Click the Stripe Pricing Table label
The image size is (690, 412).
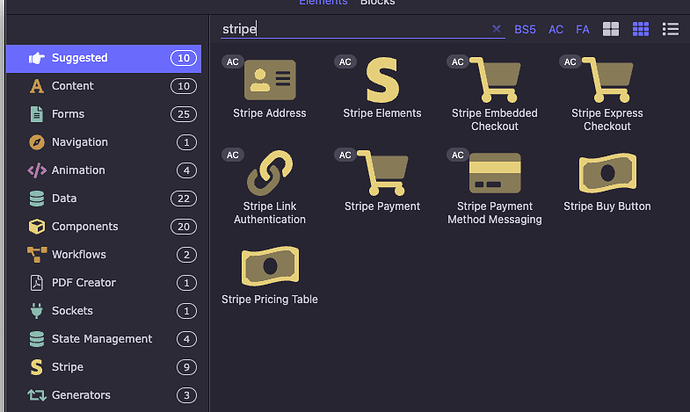270,299
